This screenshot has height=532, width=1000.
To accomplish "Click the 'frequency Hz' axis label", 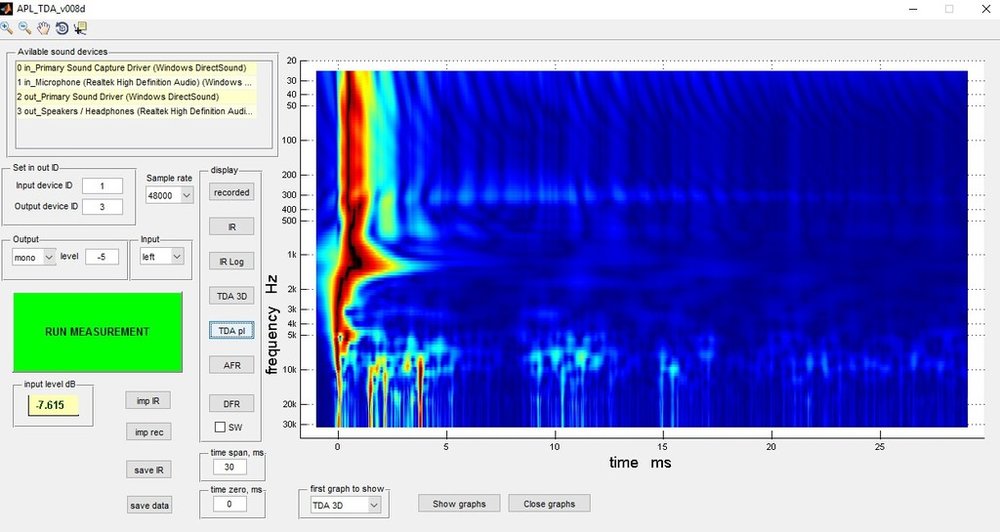I will tap(272, 324).
